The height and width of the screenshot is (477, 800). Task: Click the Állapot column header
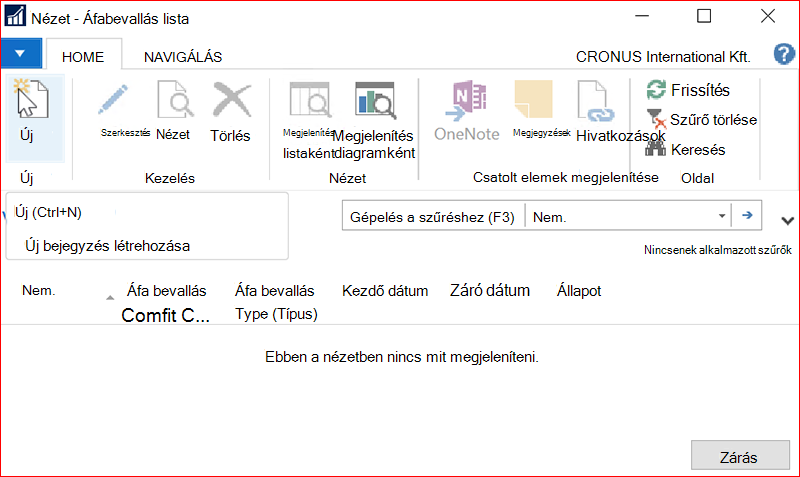[x=579, y=291]
